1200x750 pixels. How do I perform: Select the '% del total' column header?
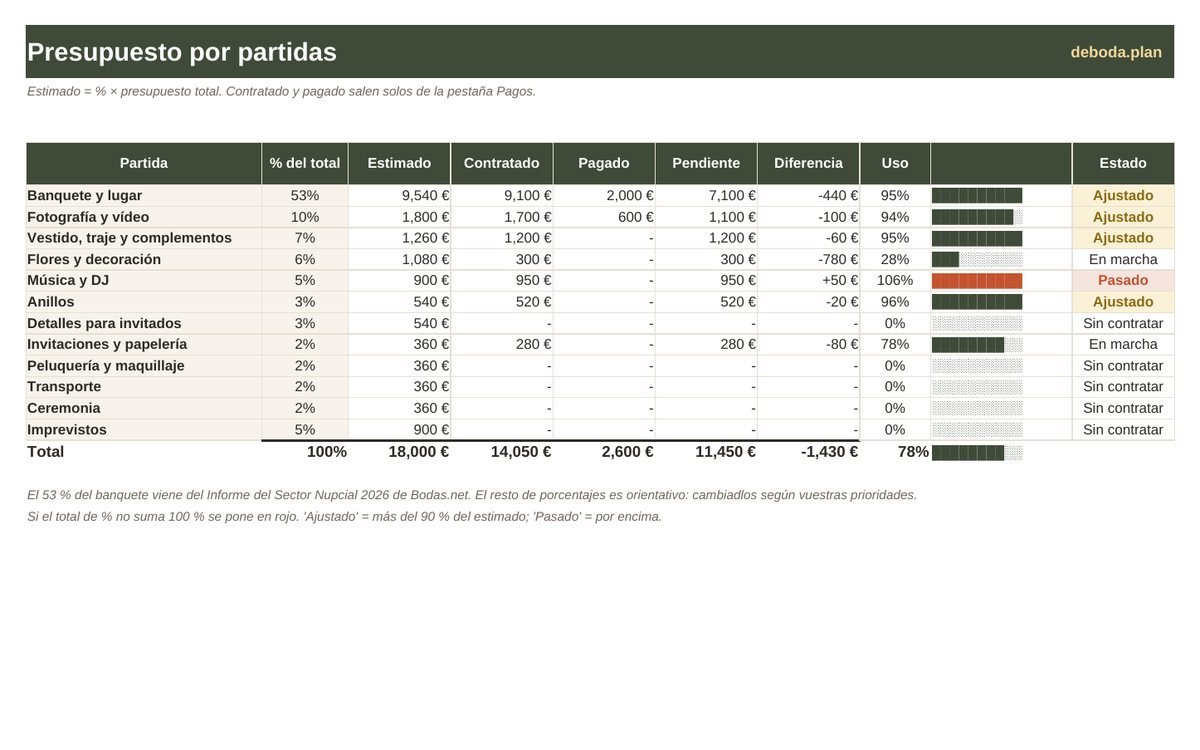coord(305,163)
